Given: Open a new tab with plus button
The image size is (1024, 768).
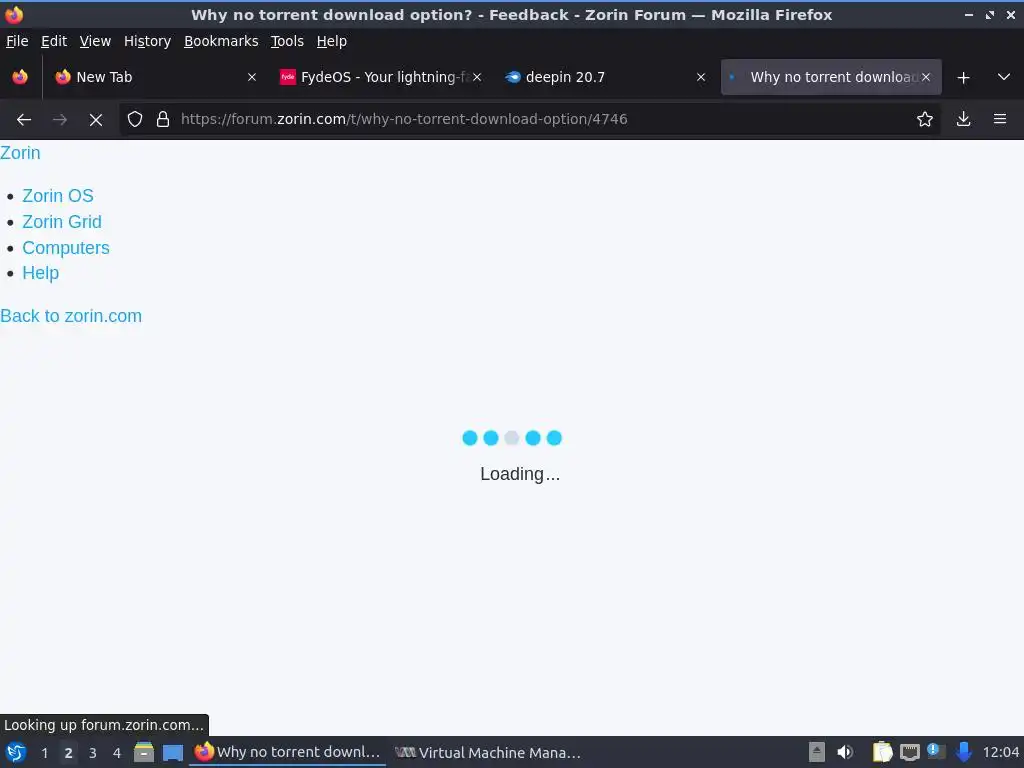Looking at the screenshot, I should [963, 78].
